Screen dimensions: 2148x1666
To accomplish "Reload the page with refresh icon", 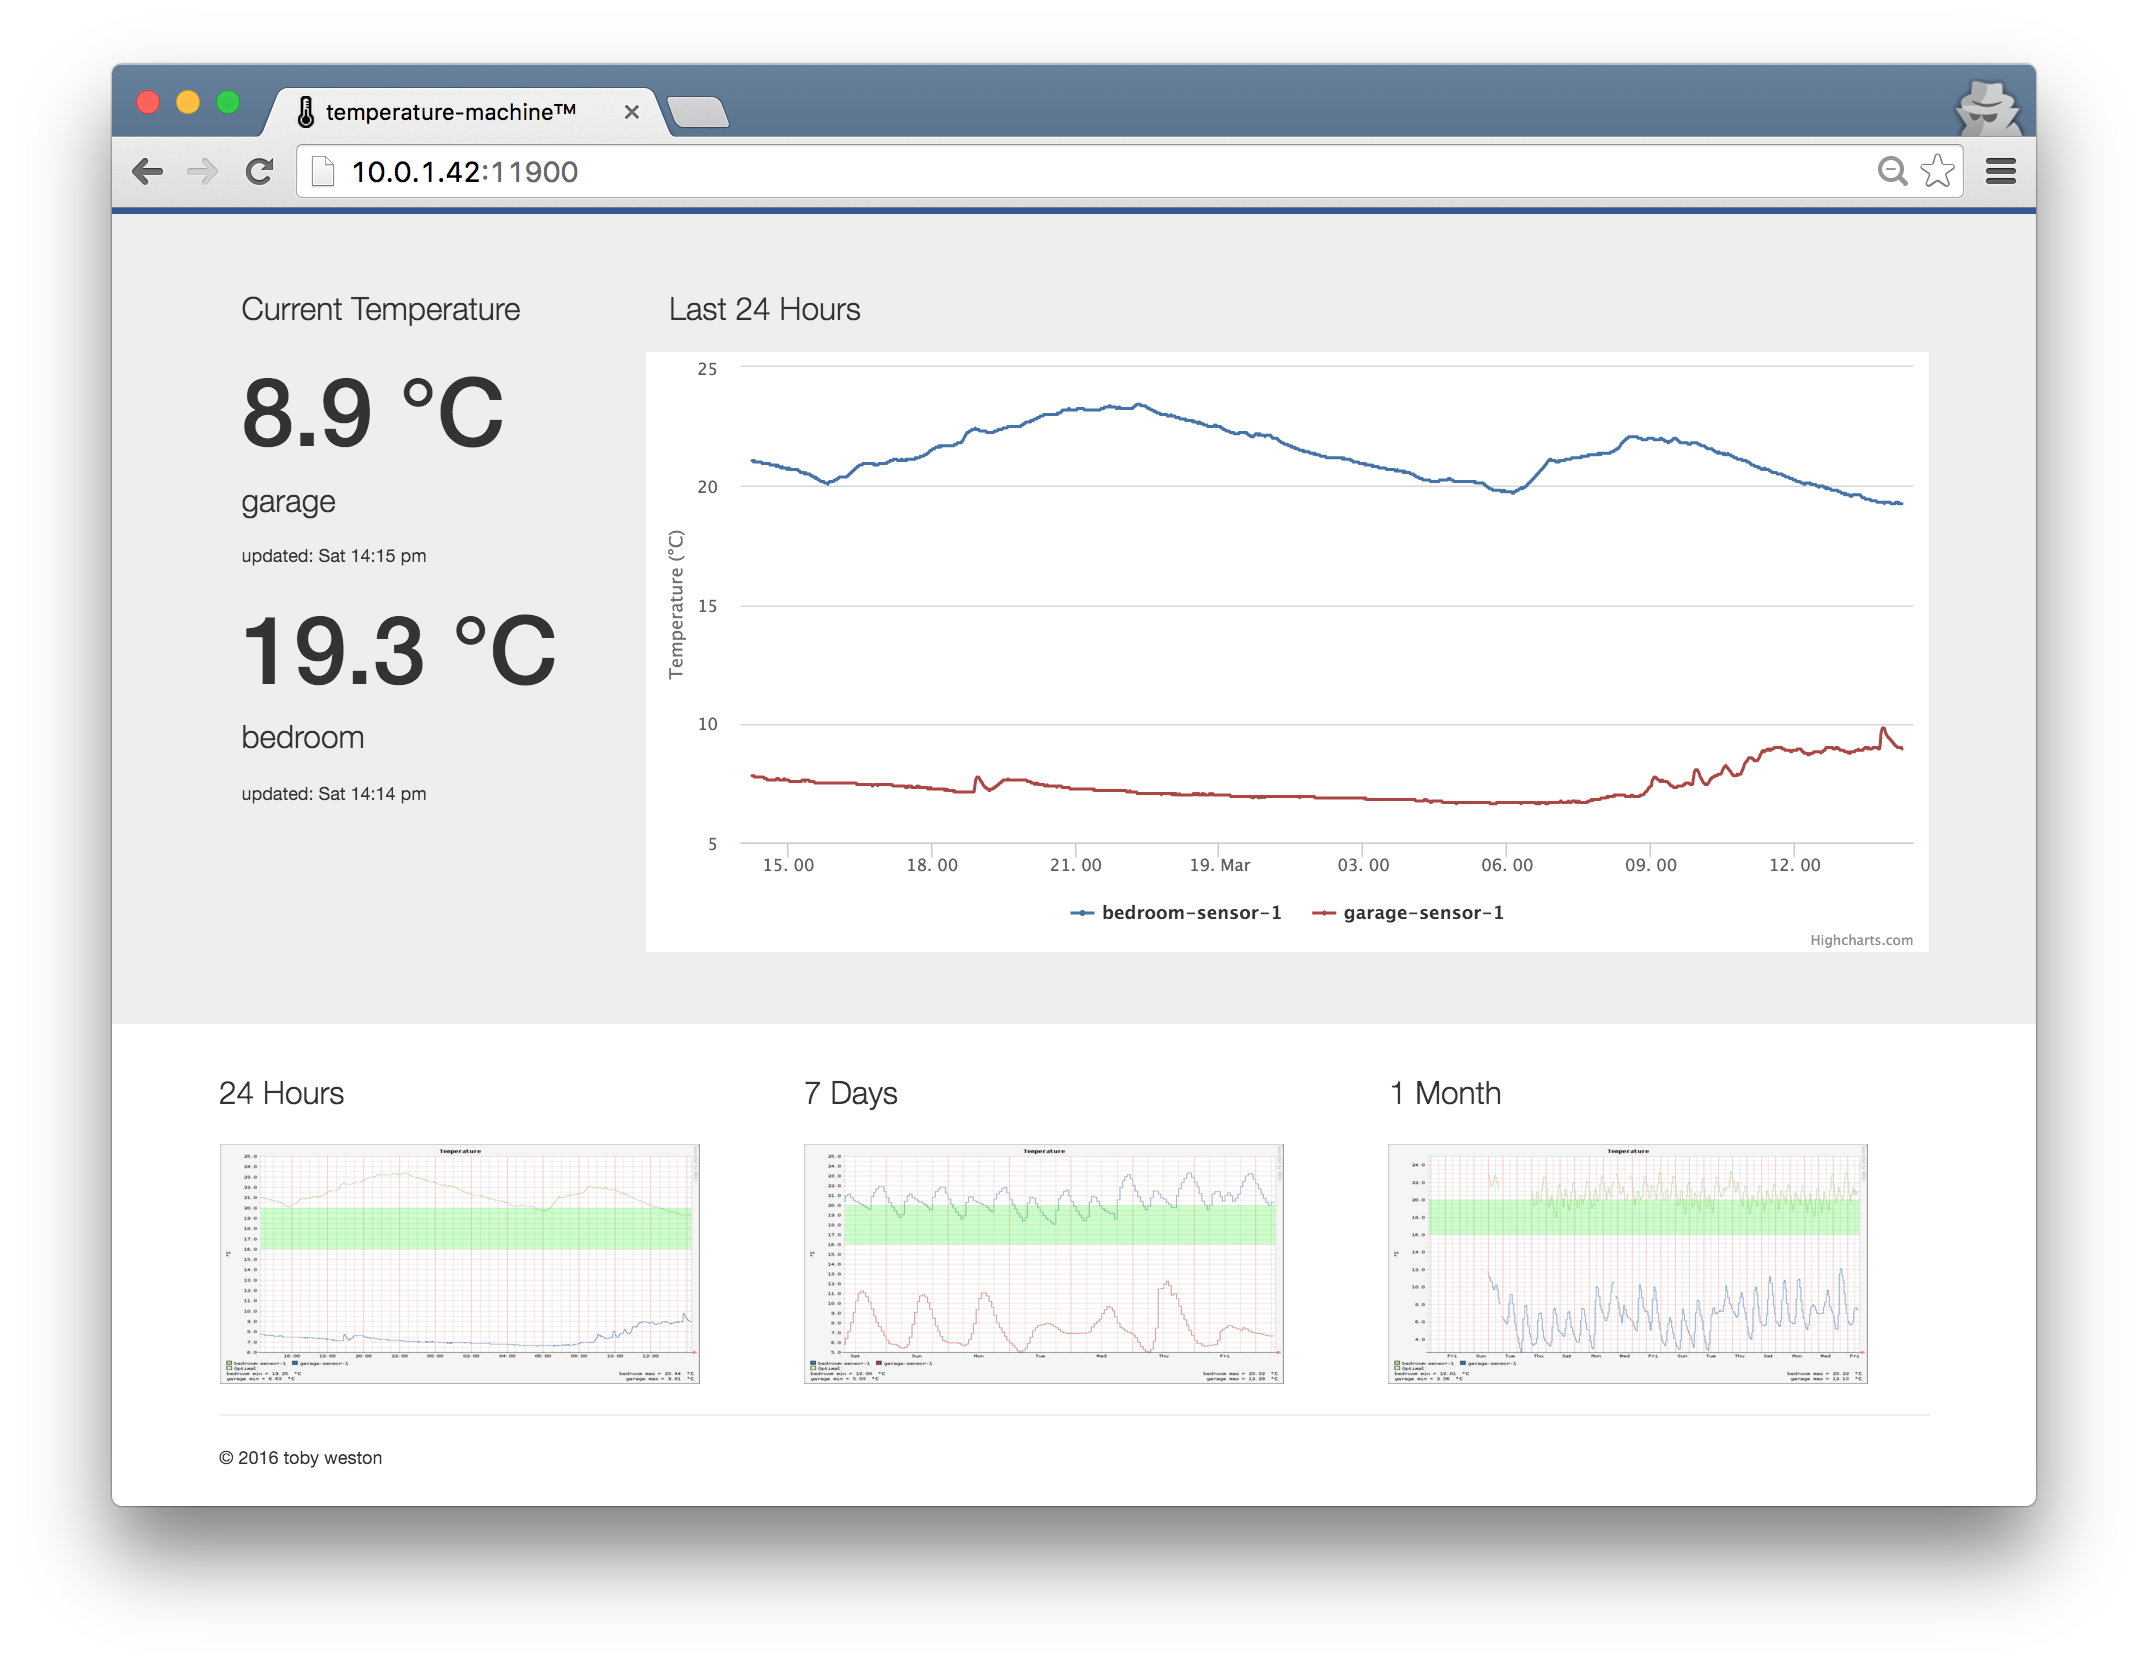I will tap(260, 172).
